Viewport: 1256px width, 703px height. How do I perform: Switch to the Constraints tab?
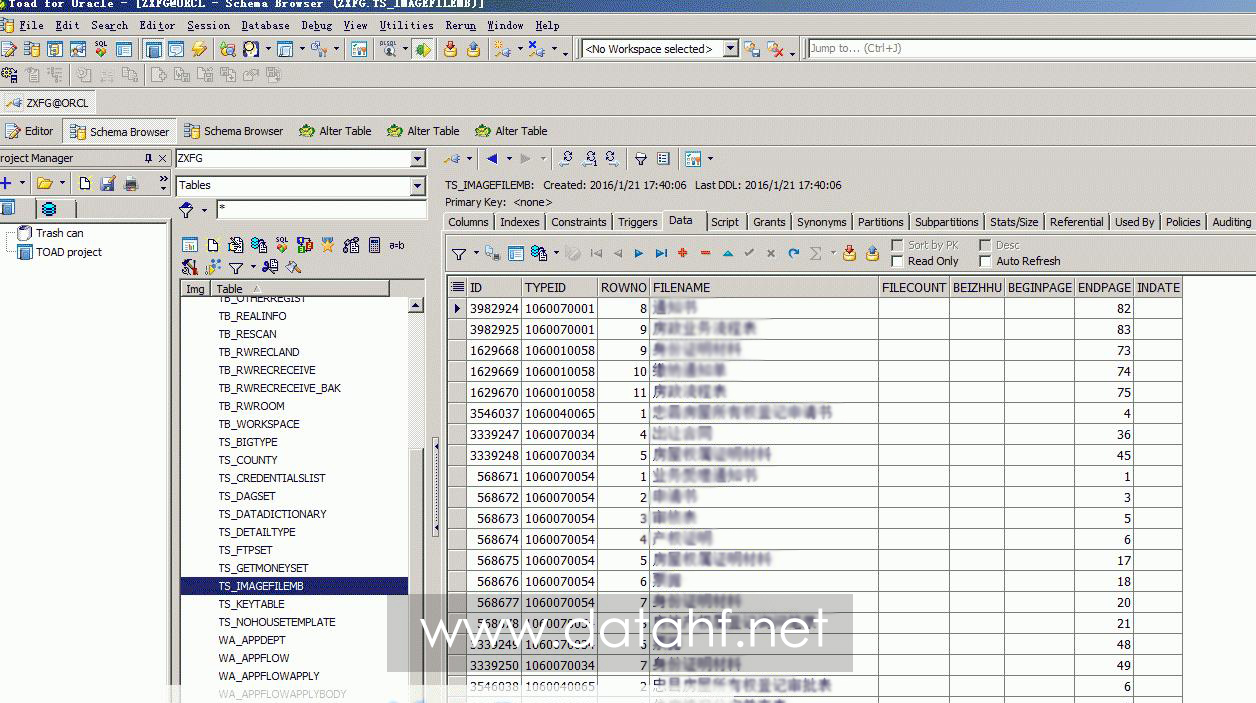(x=579, y=222)
